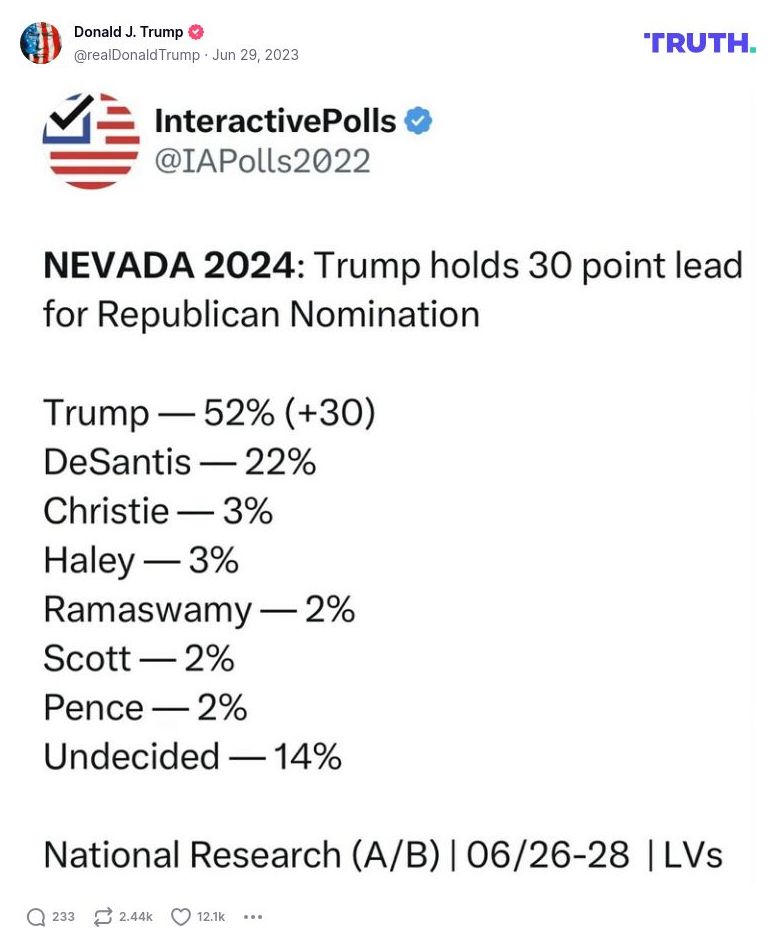
Task: Click the @IAPolls2022 handle in the image
Action: point(262,161)
